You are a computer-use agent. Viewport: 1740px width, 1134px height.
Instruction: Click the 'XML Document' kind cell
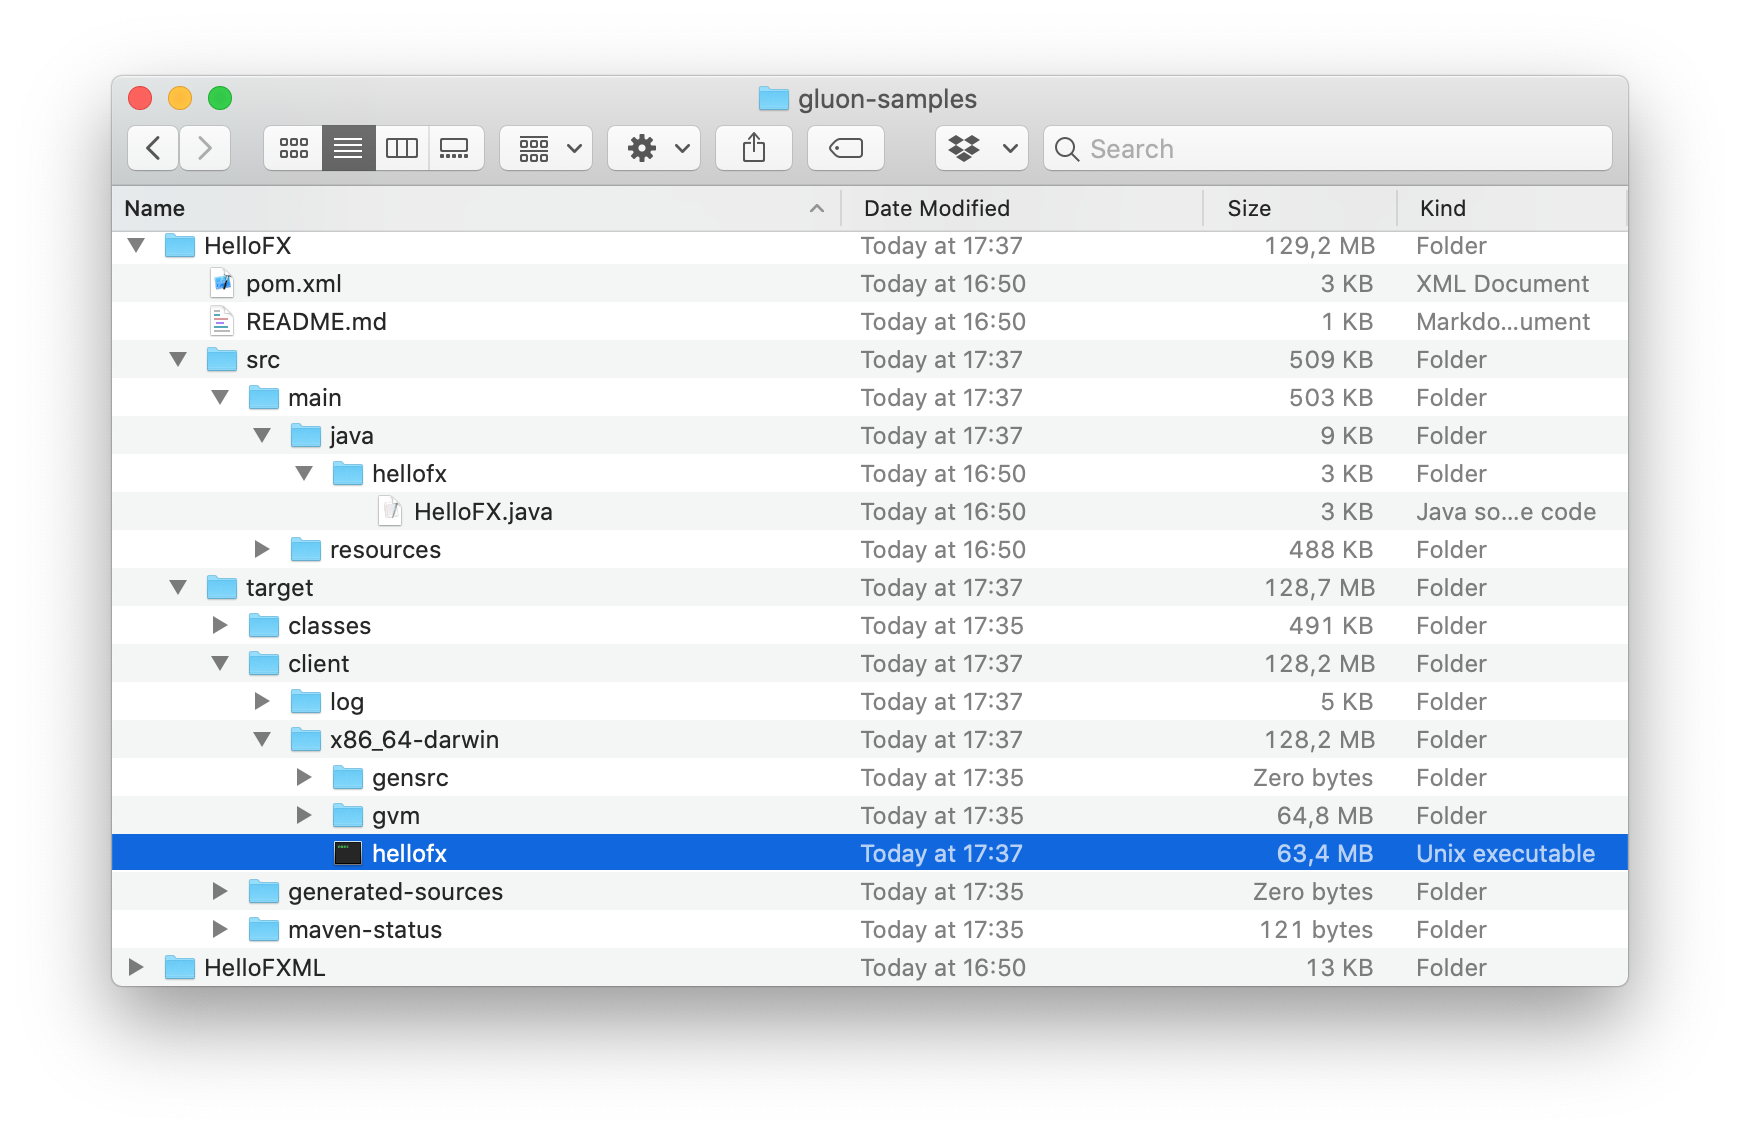pyautogui.click(x=1502, y=284)
